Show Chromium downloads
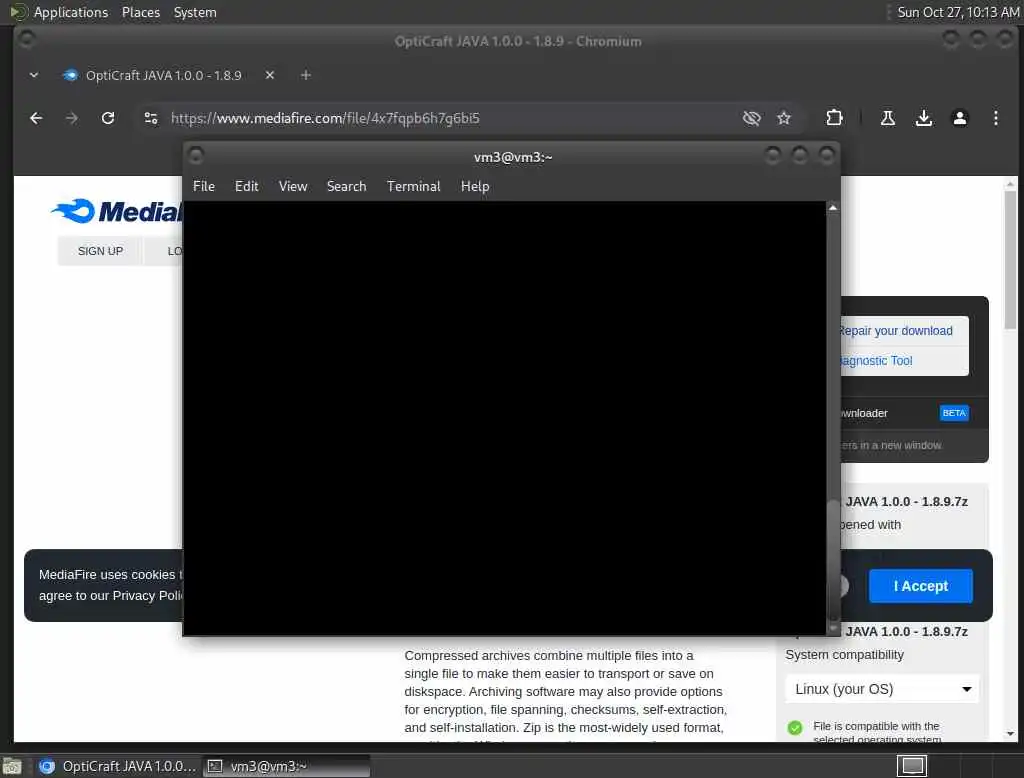The height and width of the screenshot is (778, 1024). [923, 118]
